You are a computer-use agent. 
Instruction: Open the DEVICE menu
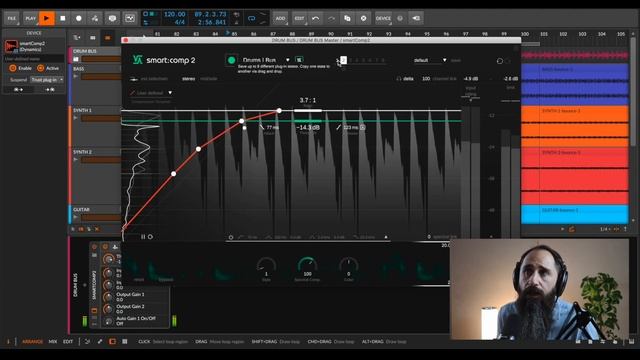pos(383,18)
